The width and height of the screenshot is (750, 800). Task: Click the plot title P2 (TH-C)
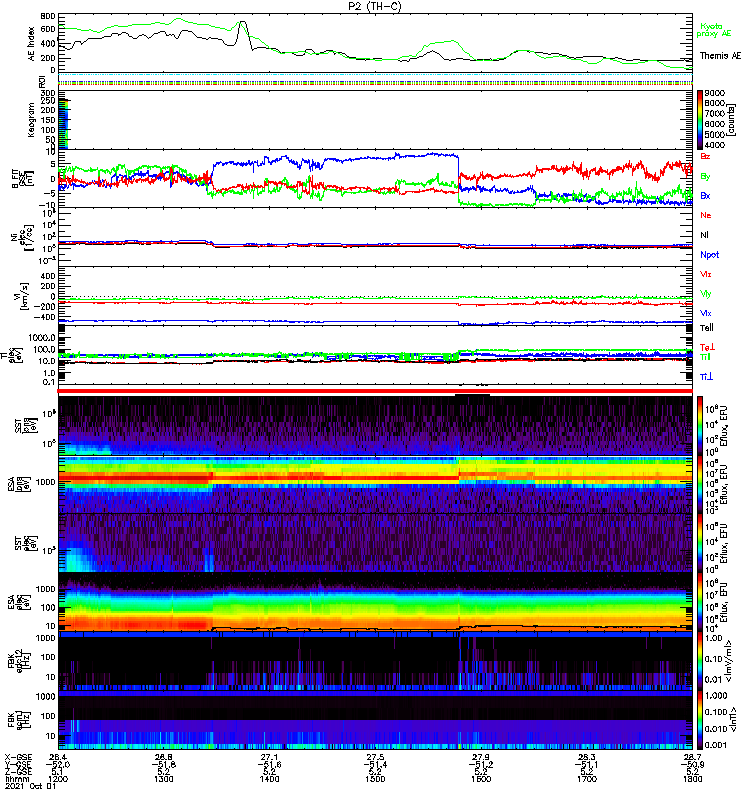374,6
